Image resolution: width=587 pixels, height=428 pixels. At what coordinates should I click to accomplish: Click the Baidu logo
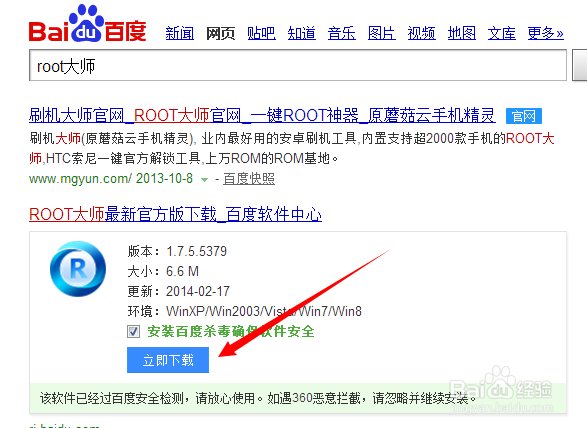[x=87, y=23]
